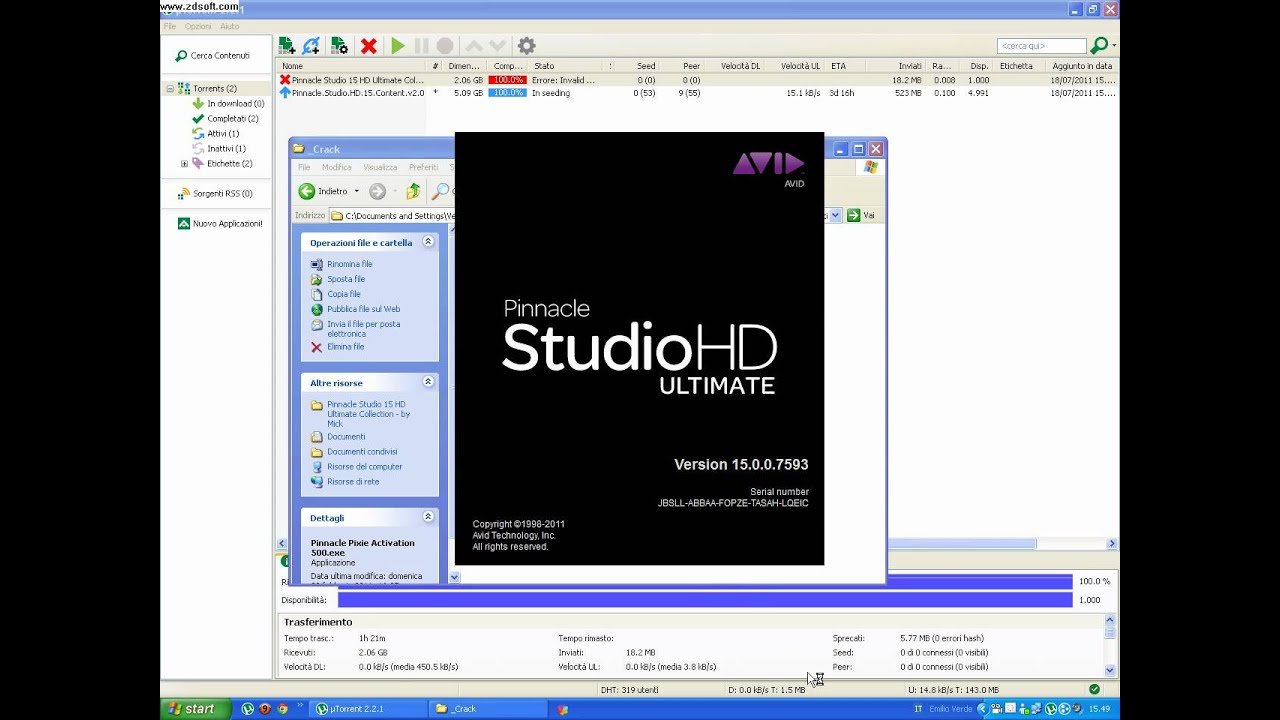Click the Vai button in address bar
Screen dimensions: 1280x720
[x=862, y=215]
